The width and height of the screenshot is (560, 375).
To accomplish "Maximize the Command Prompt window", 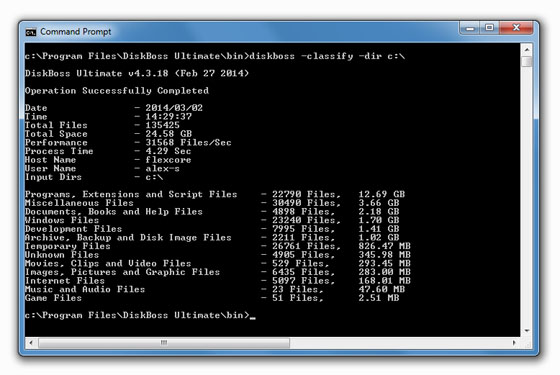I will click(490, 28).
